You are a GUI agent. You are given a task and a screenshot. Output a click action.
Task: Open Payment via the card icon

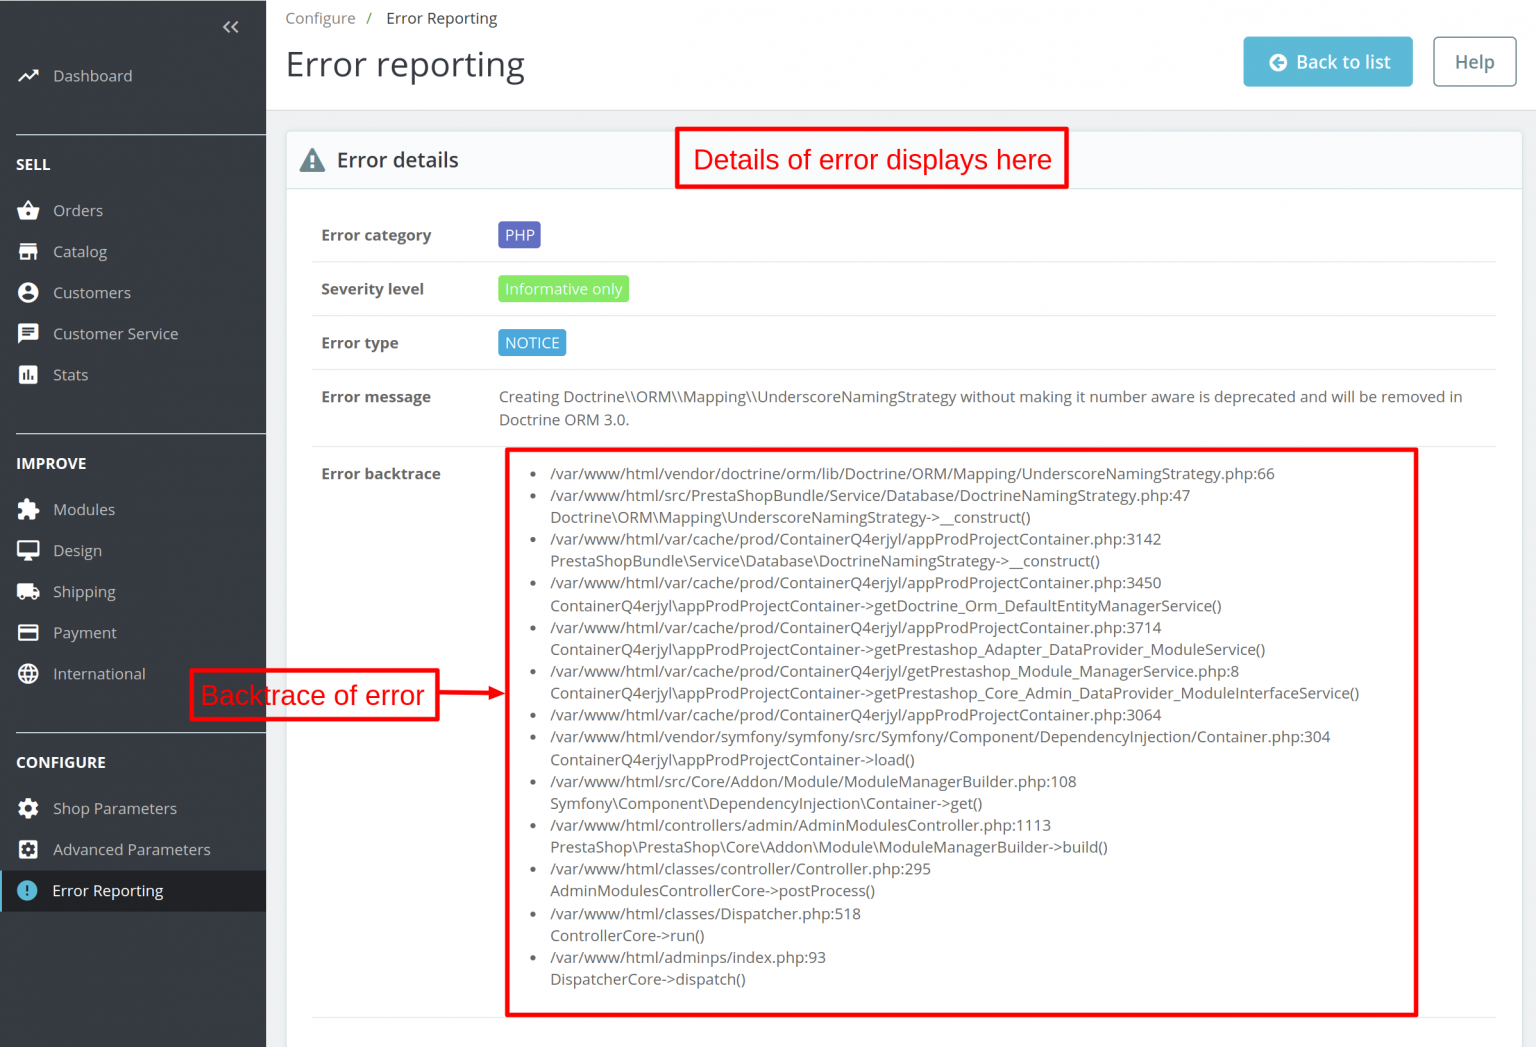click(29, 632)
